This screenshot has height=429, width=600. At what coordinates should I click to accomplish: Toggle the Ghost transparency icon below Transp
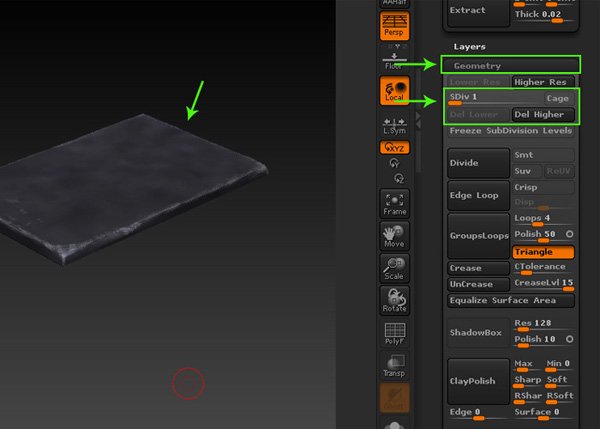tap(395, 398)
